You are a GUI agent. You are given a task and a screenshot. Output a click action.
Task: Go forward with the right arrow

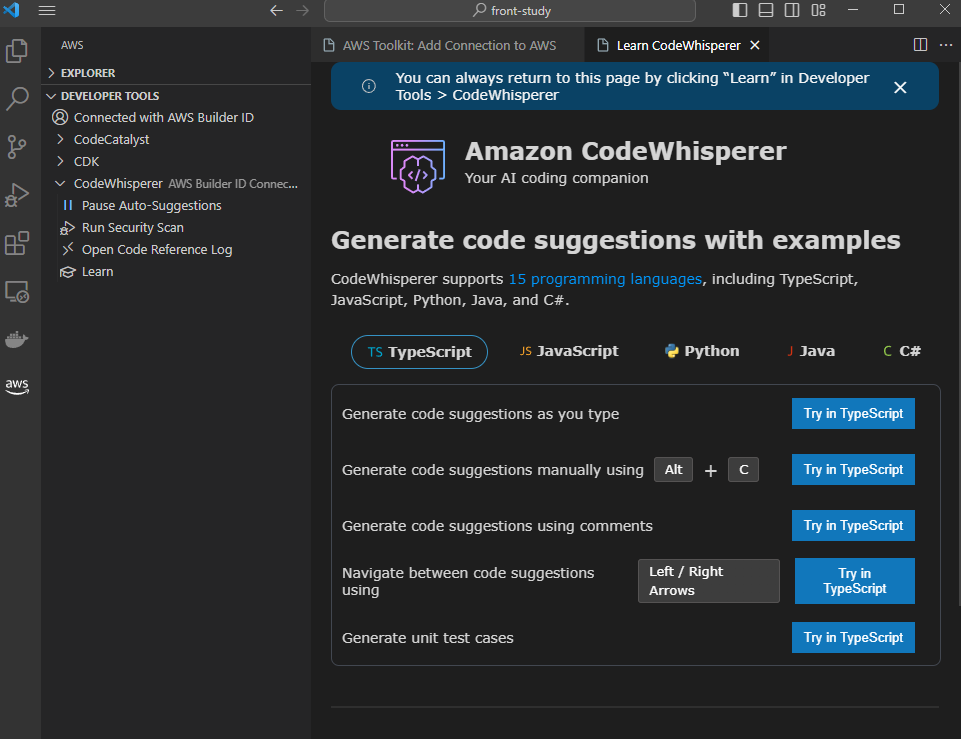(x=303, y=10)
